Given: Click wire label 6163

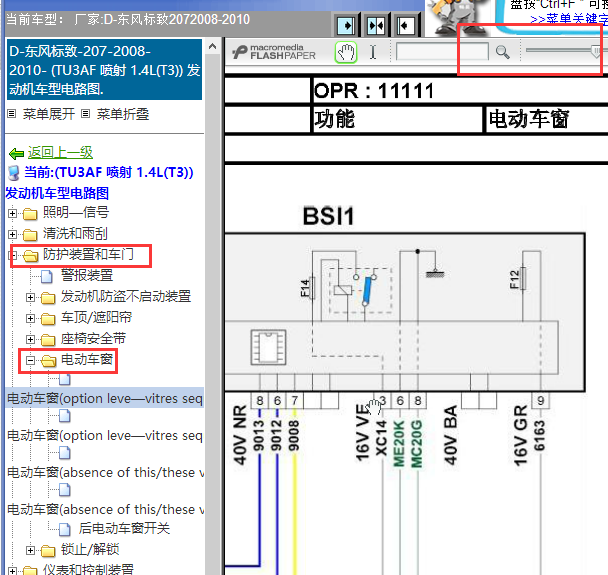Looking at the screenshot, I should tap(539, 436).
